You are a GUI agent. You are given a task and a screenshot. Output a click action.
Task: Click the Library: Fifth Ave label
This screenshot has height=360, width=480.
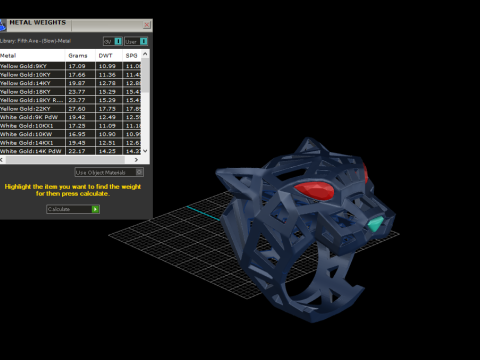pos(35,41)
